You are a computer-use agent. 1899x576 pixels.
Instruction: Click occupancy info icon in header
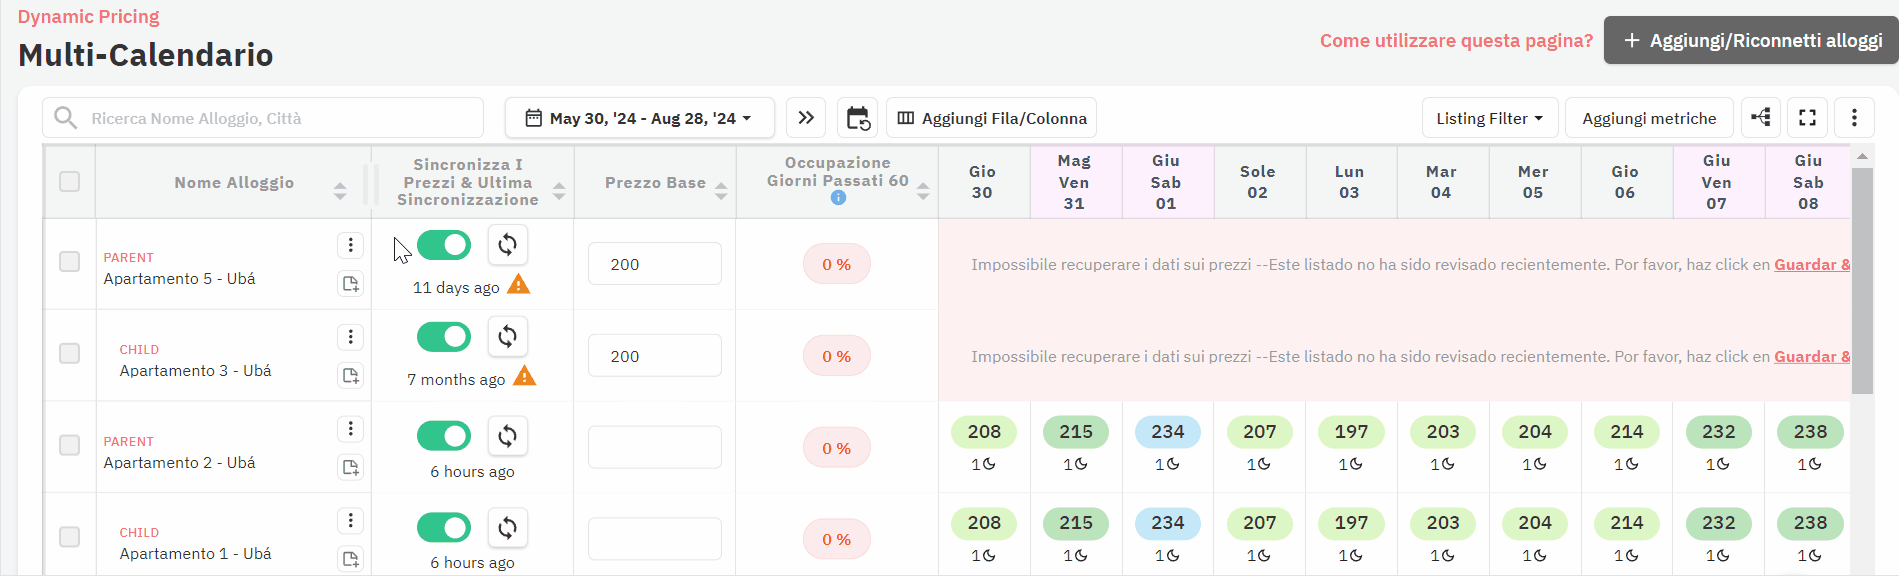point(838,198)
